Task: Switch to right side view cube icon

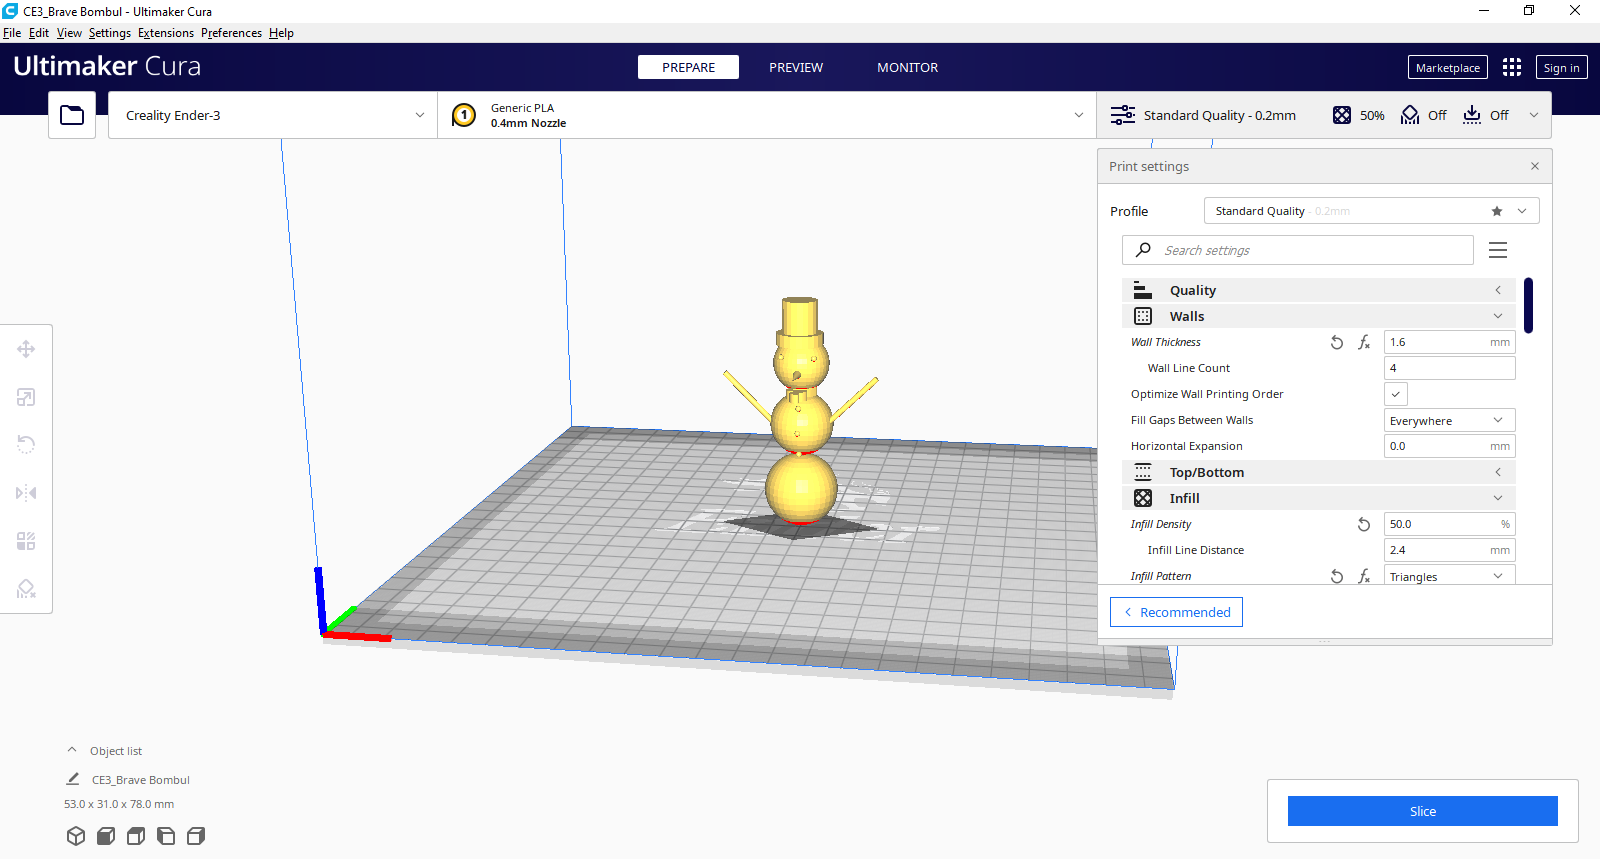Action: tap(196, 836)
